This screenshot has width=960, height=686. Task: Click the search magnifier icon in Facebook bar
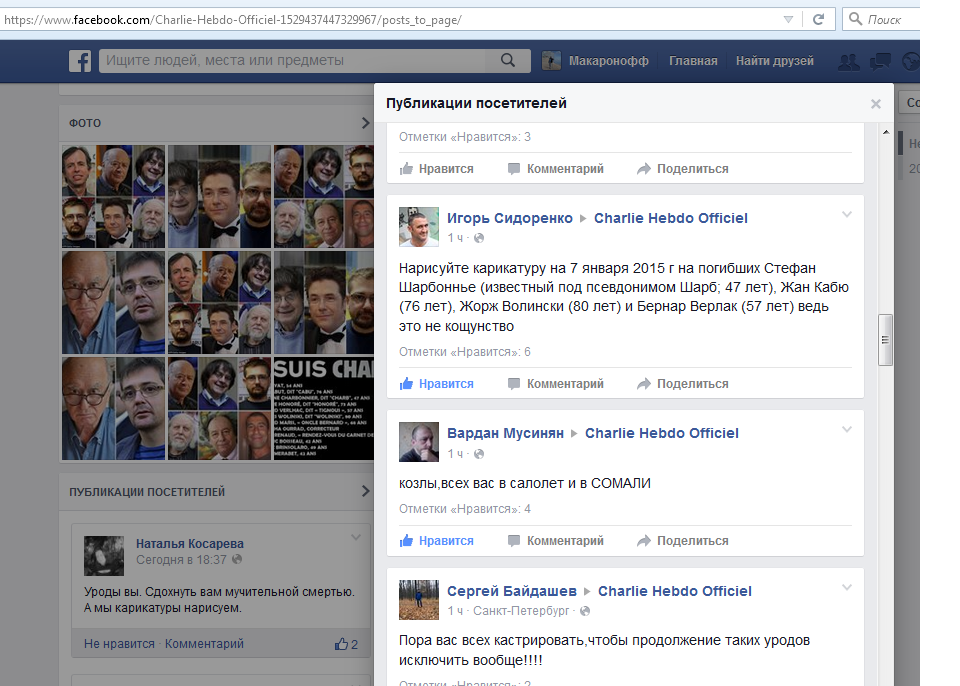[x=508, y=60]
